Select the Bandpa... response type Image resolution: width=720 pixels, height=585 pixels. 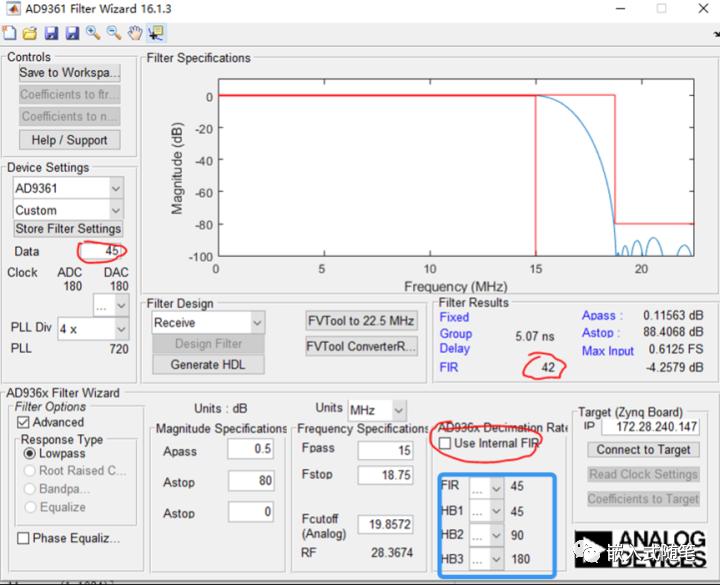tap(29, 489)
